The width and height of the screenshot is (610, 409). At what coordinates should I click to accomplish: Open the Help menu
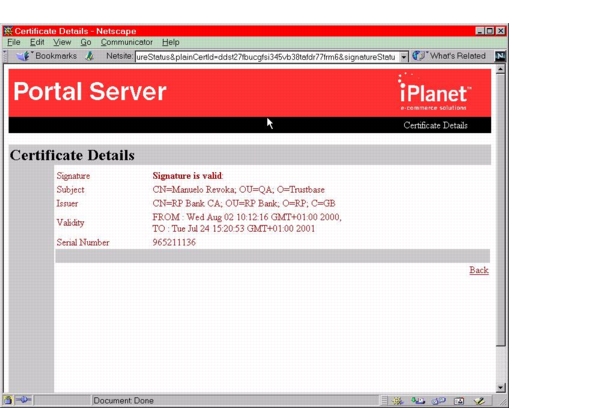[170, 42]
